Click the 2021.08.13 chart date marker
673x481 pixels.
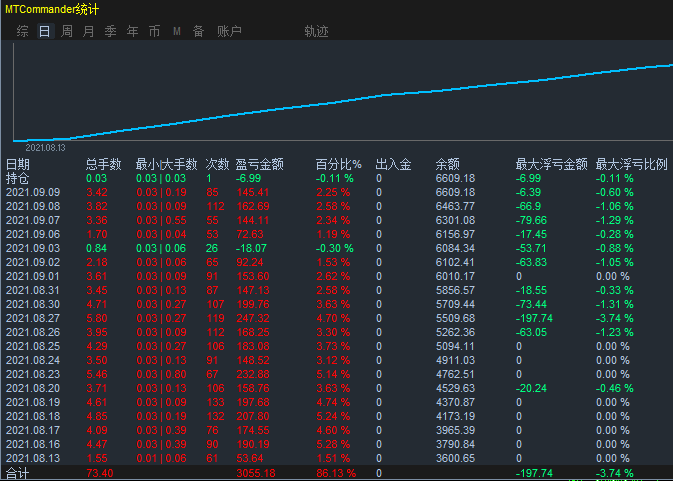click(45, 148)
